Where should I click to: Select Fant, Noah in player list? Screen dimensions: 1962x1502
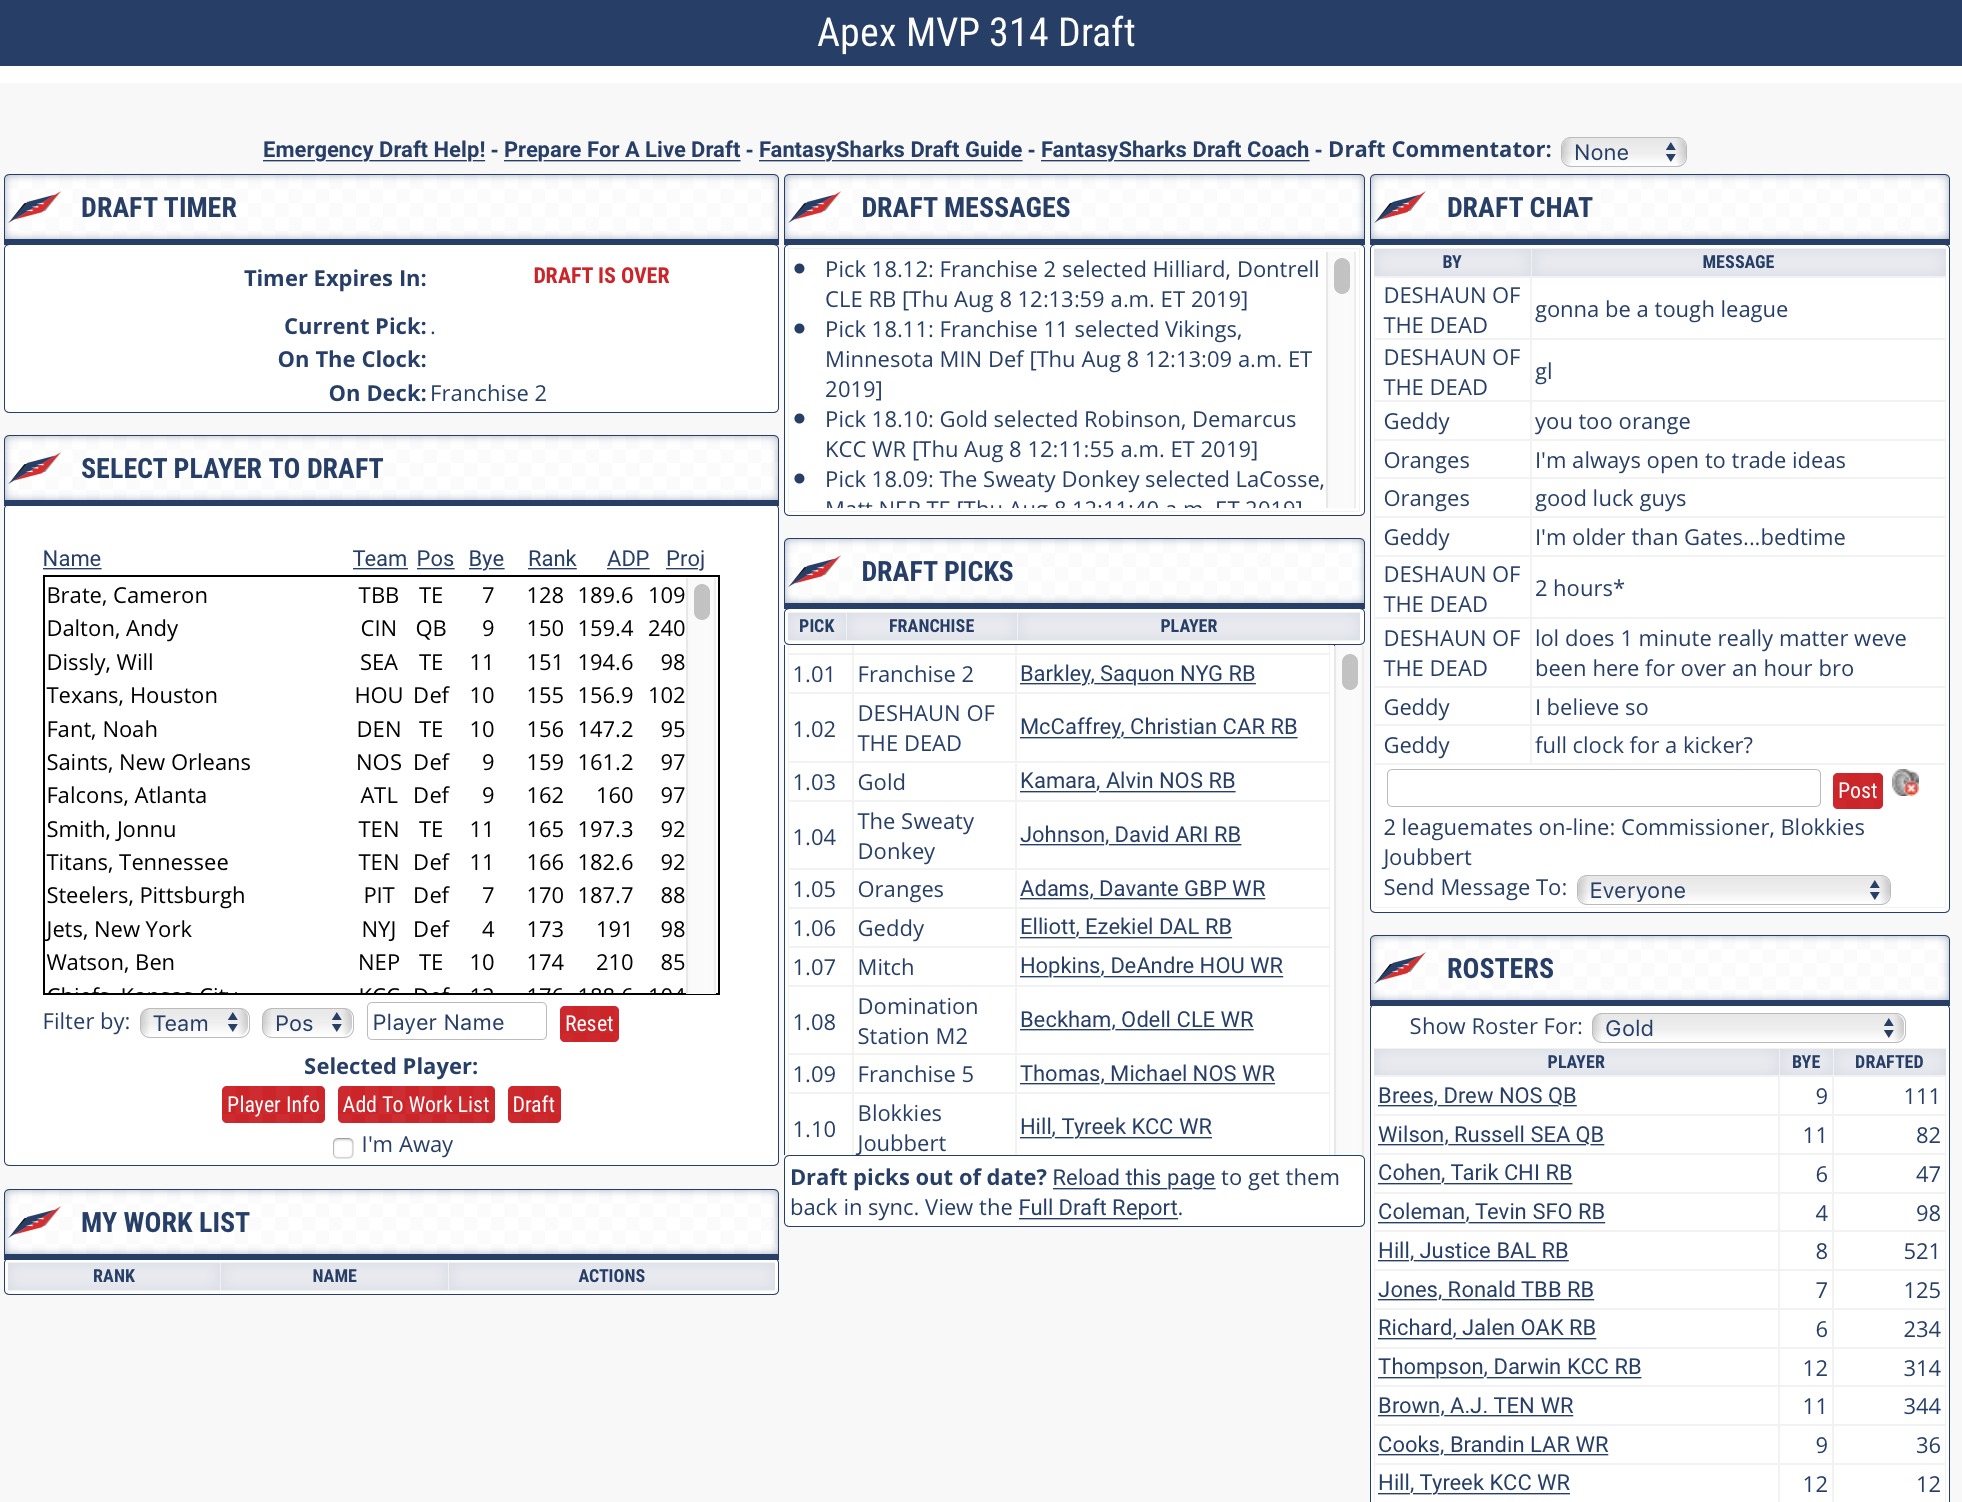pos(366,729)
